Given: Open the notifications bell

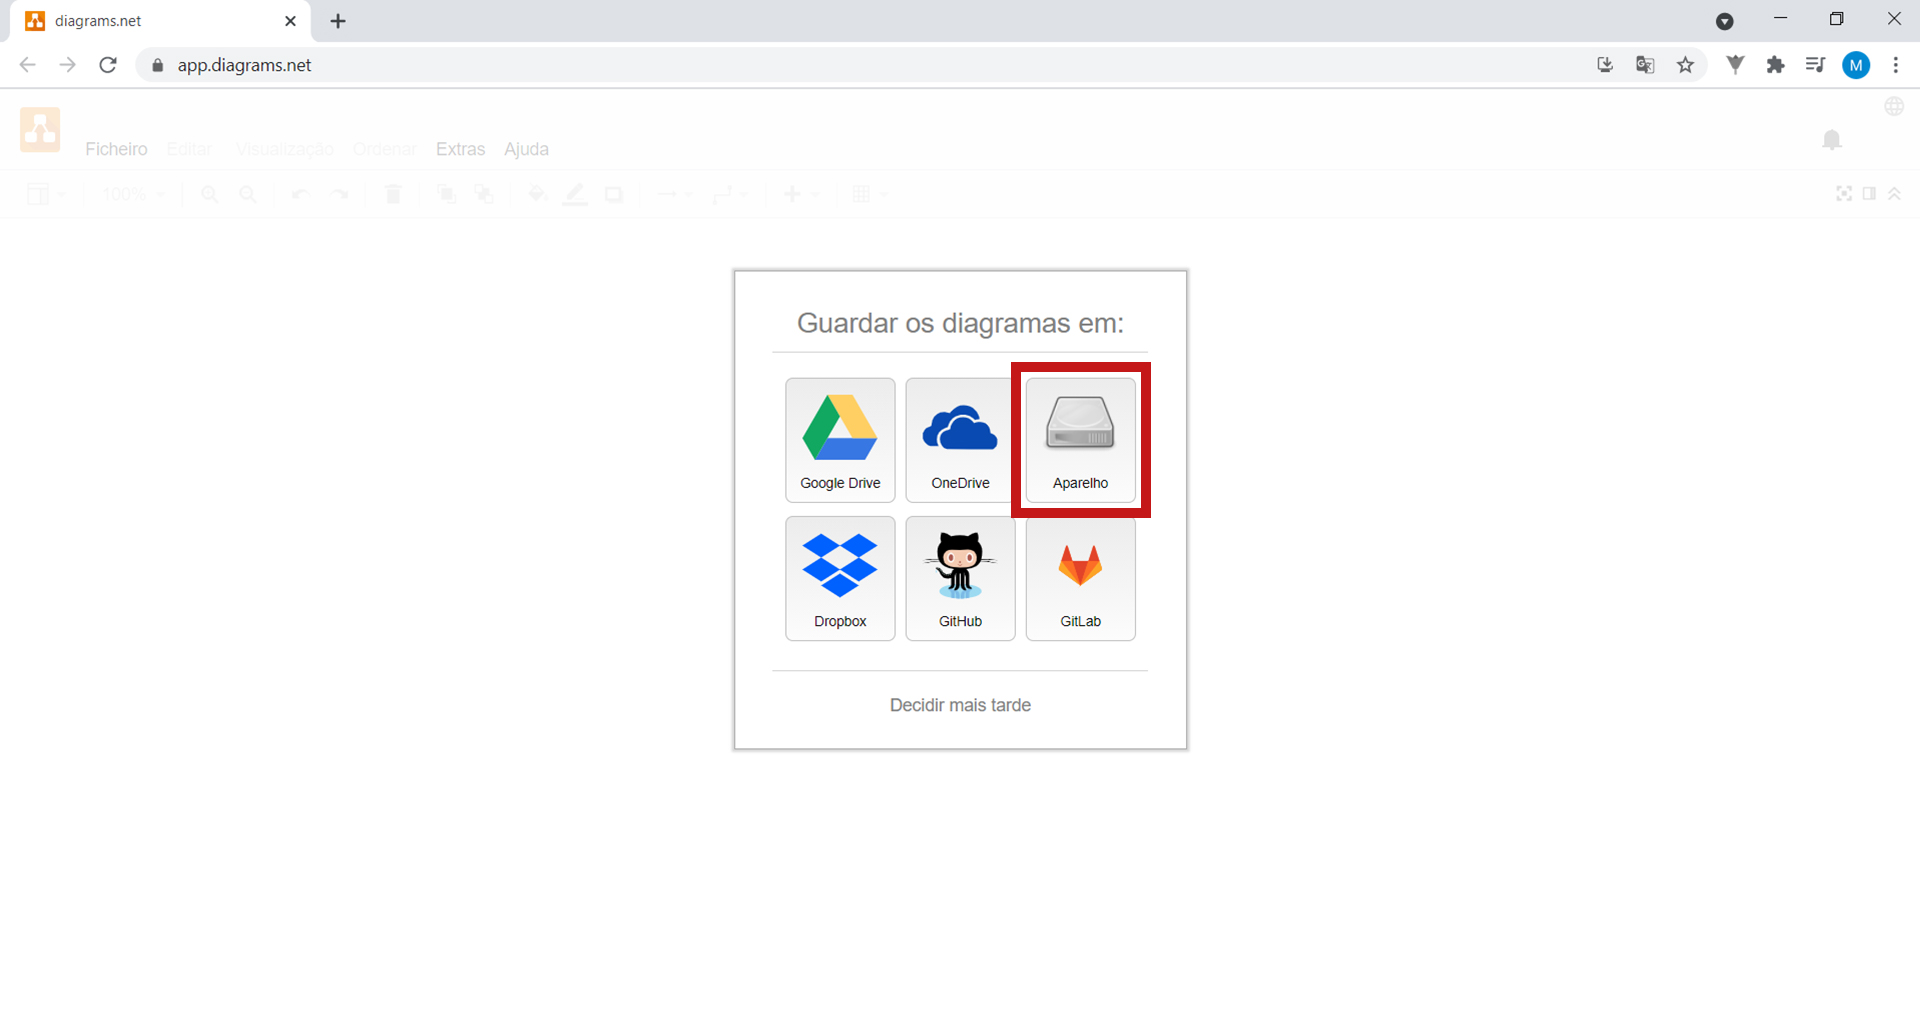Looking at the screenshot, I should 1832,140.
